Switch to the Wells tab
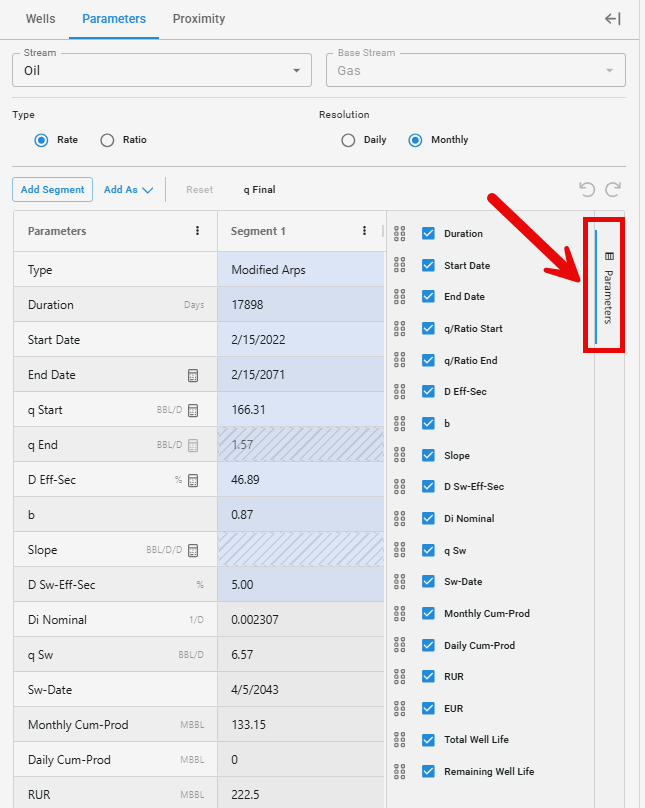Screen dimensions: 645x808 coord(40,19)
